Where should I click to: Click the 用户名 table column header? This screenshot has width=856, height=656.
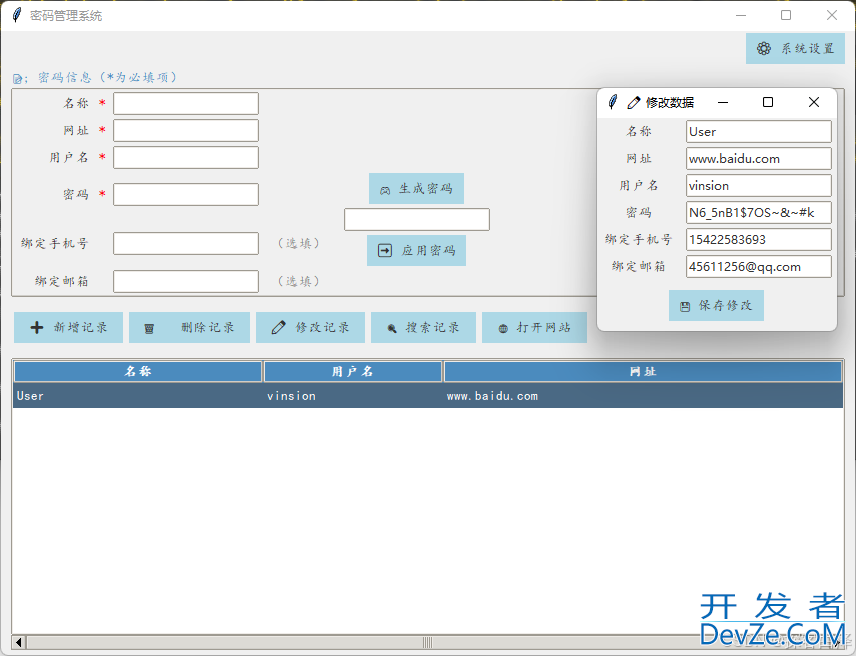click(x=353, y=372)
